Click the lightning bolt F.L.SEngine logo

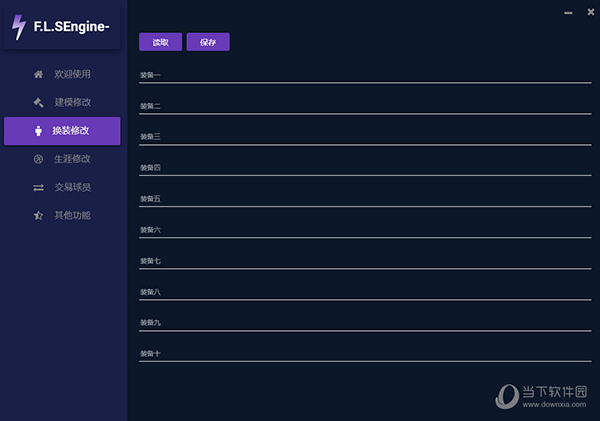[19, 27]
